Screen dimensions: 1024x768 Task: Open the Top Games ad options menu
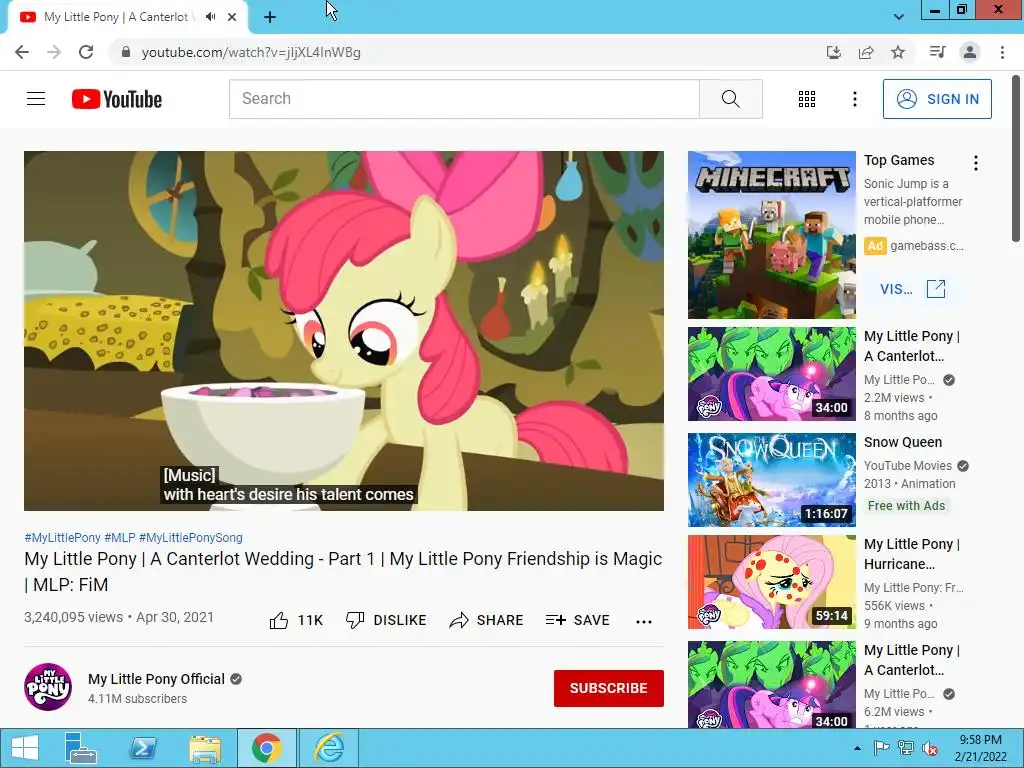click(976, 163)
